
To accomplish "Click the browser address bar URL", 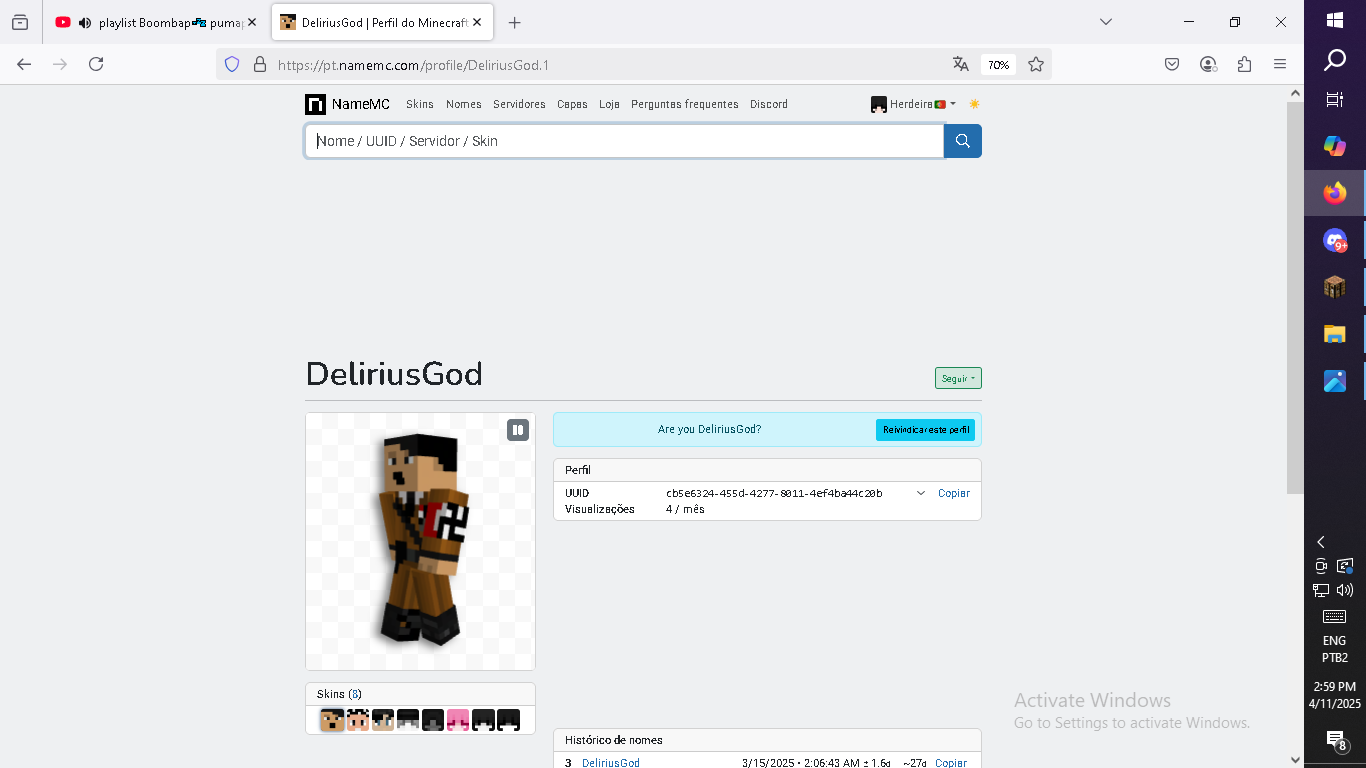I will coord(413,65).
